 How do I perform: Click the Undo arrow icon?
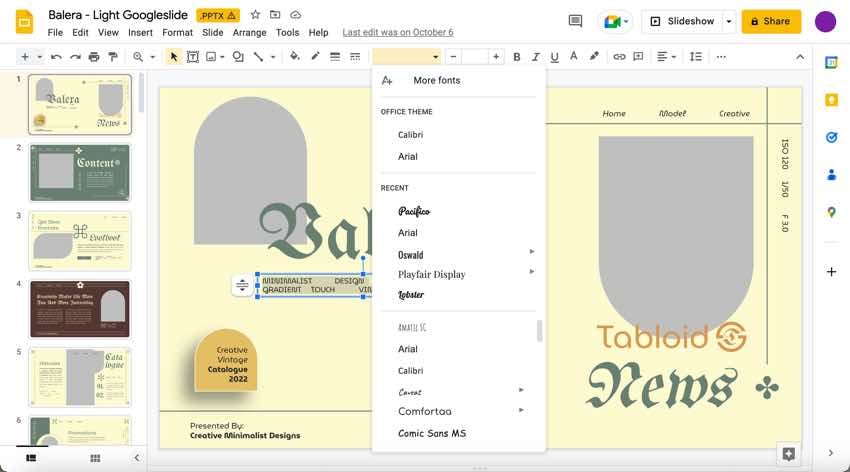[57, 57]
